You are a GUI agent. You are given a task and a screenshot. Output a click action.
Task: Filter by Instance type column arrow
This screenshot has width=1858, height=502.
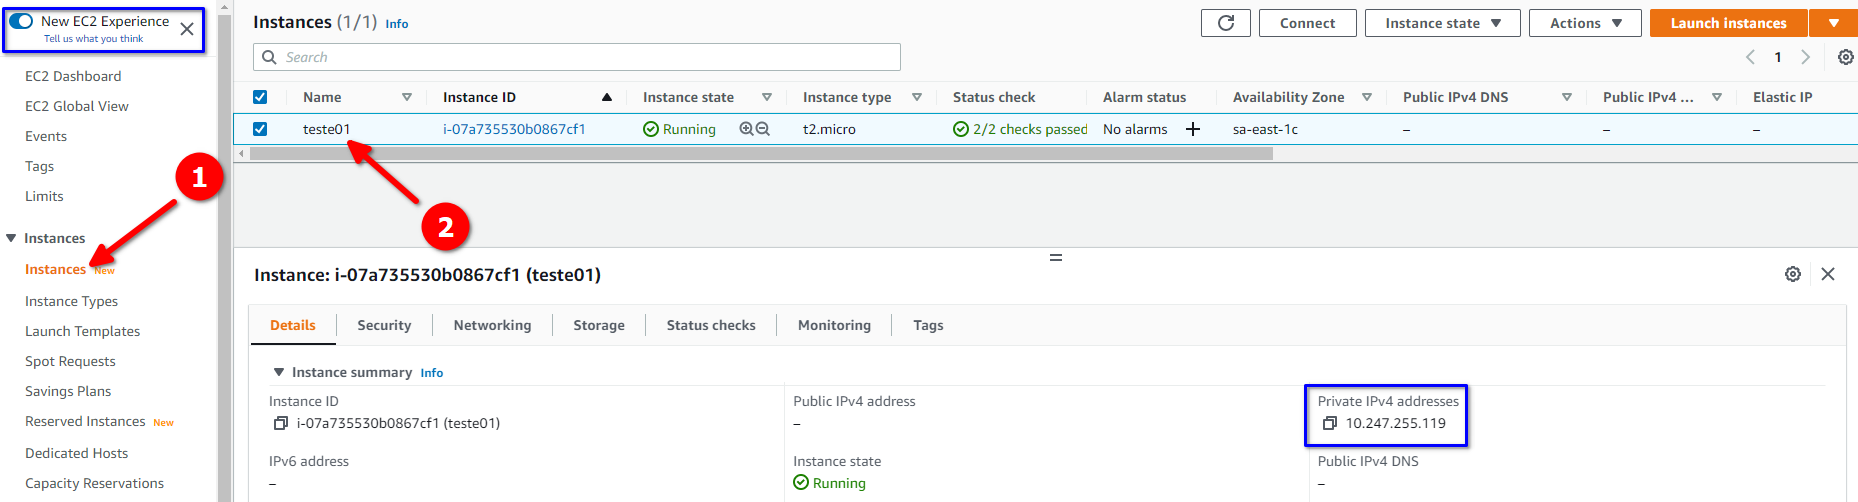pos(917,97)
